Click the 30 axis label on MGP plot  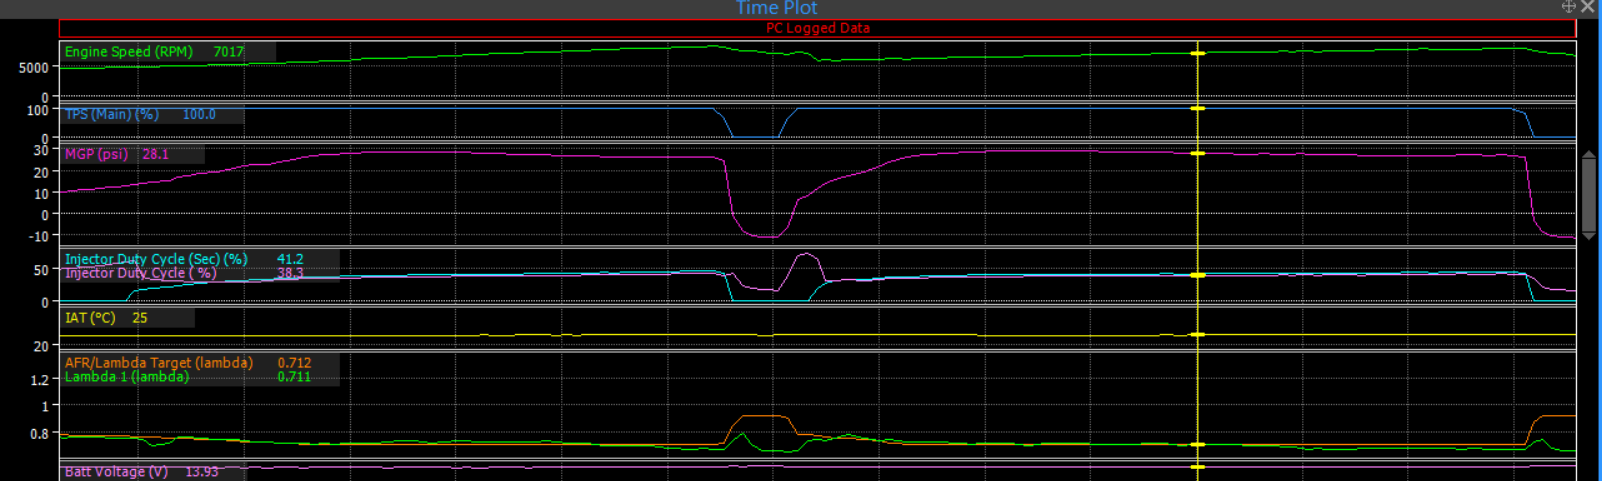click(x=41, y=151)
